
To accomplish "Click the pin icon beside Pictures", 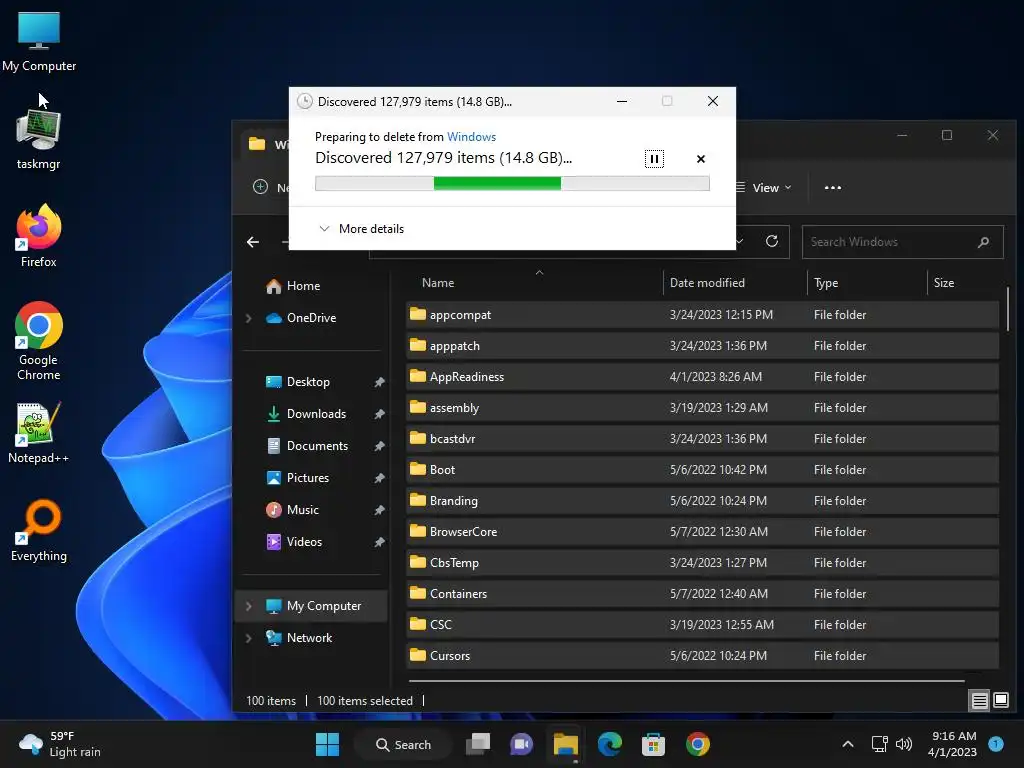I will pyautogui.click(x=379, y=478).
